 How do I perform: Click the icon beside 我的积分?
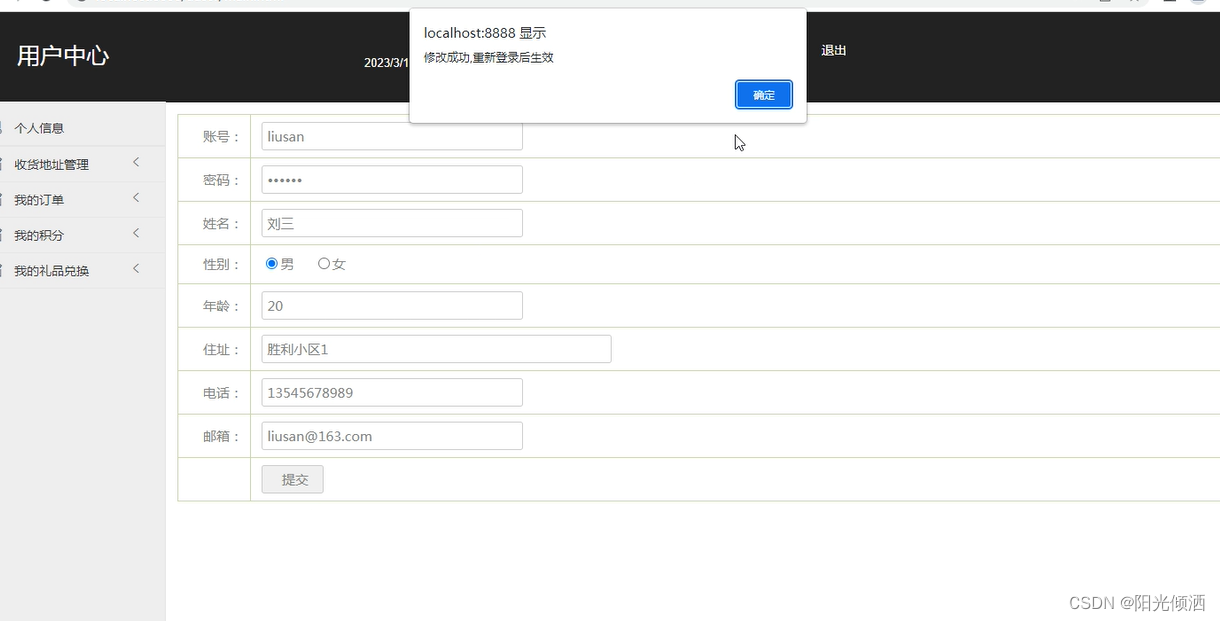point(5,234)
